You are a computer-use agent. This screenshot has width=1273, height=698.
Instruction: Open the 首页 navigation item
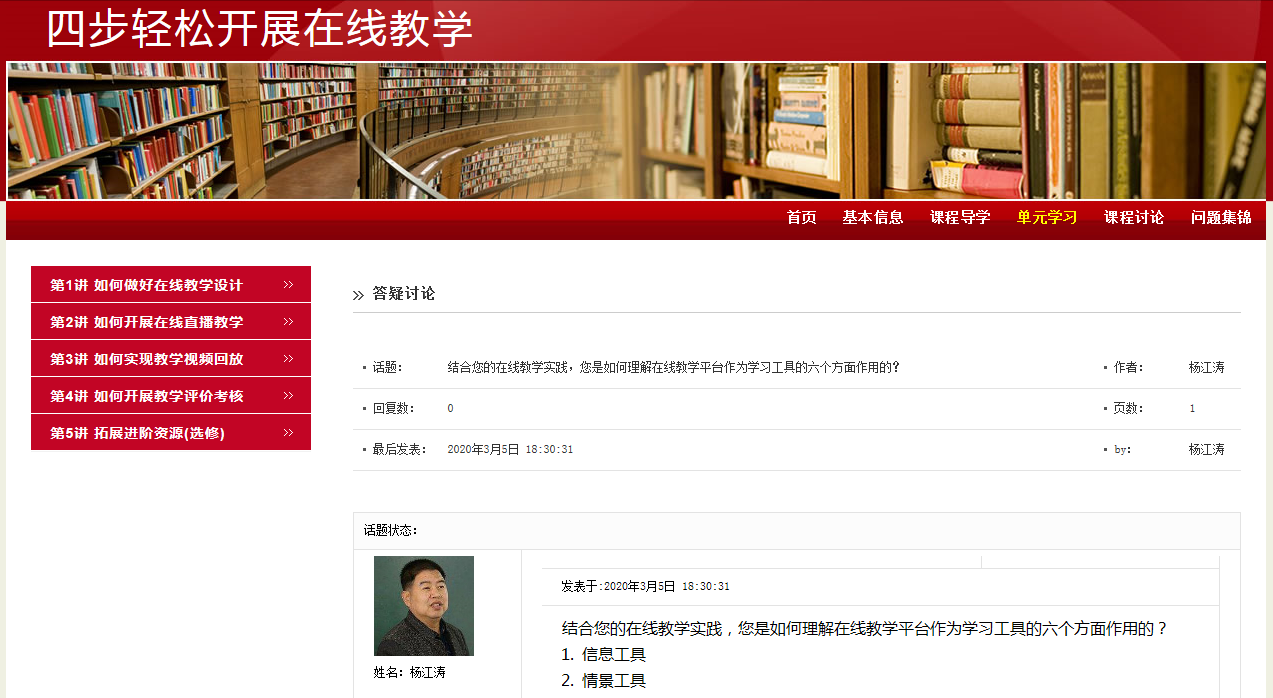(x=801, y=217)
